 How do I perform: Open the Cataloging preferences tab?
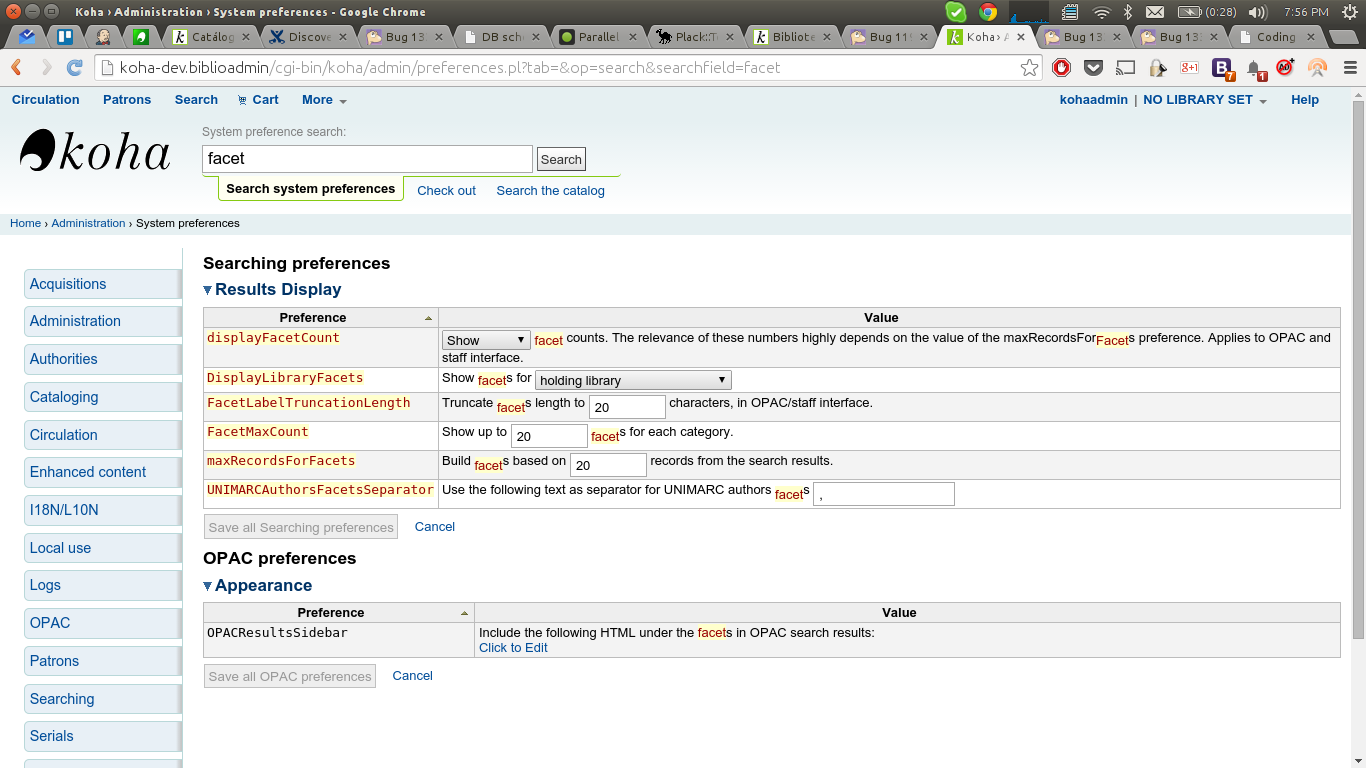point(64,397)
